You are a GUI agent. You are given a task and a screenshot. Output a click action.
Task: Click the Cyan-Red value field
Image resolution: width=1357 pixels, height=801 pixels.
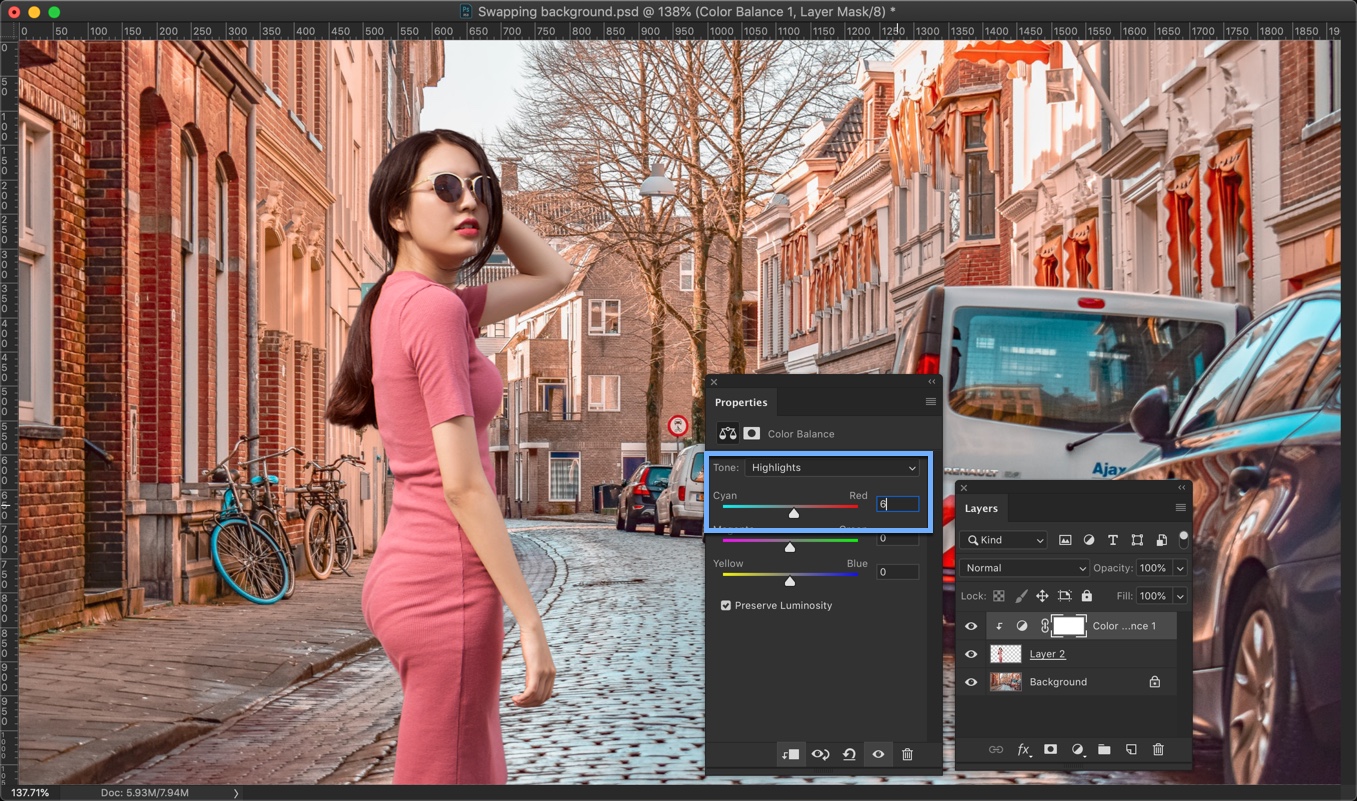[x=898, y=504]
